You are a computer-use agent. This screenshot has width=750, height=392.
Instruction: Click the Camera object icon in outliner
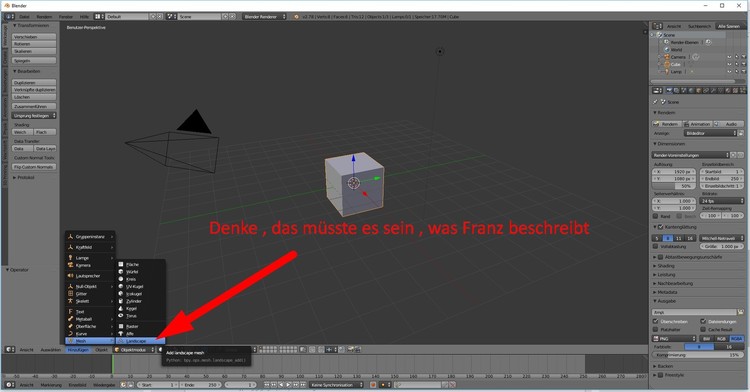click(x=666, y=57)
